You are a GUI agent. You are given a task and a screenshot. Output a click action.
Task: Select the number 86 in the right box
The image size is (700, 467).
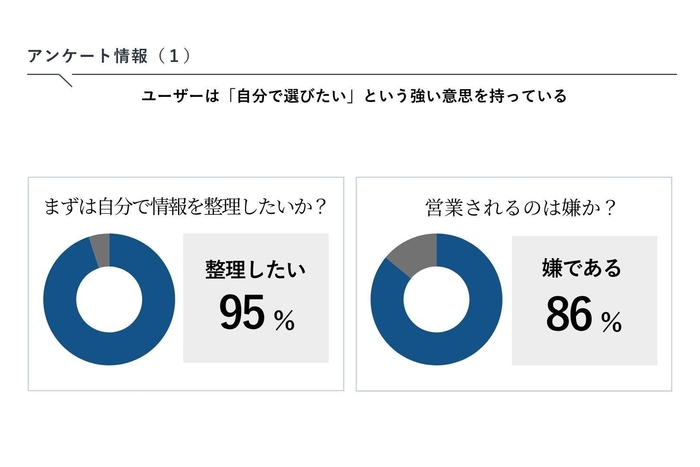(x=568, y=316)
